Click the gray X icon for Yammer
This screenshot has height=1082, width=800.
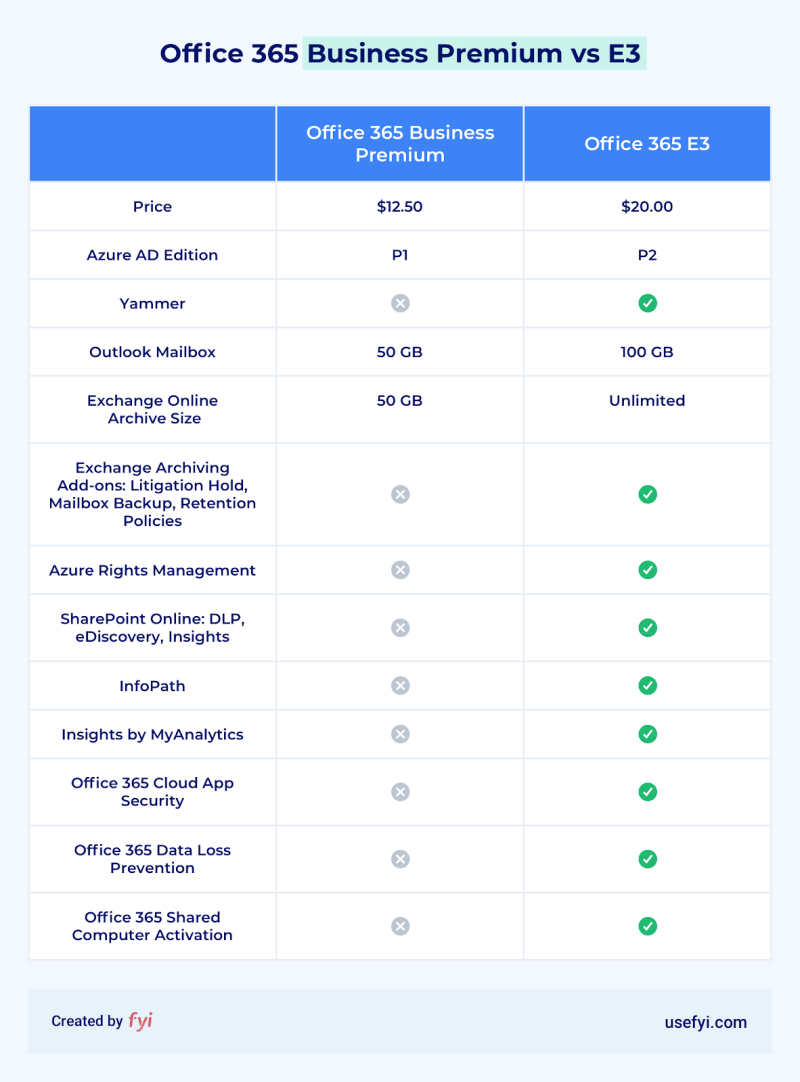pos(400,303)
